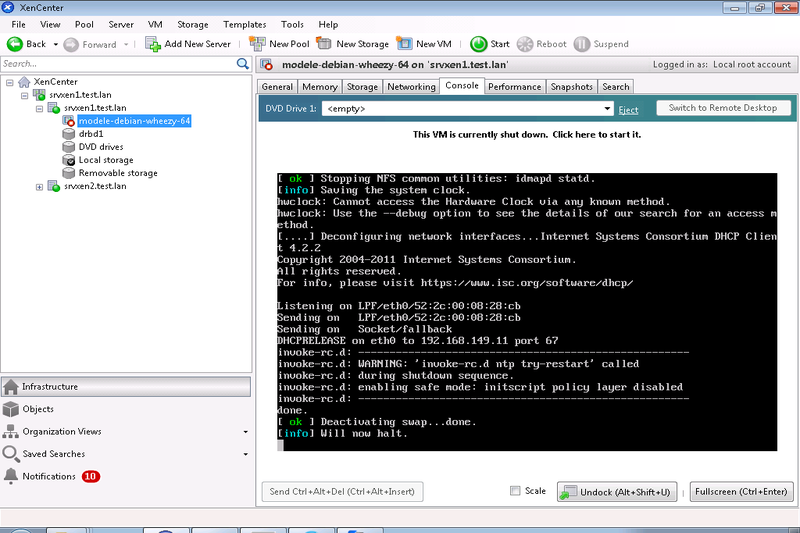
Task: Click the Undock (Alt+Shift+U) button
Action: click(617, 492)
